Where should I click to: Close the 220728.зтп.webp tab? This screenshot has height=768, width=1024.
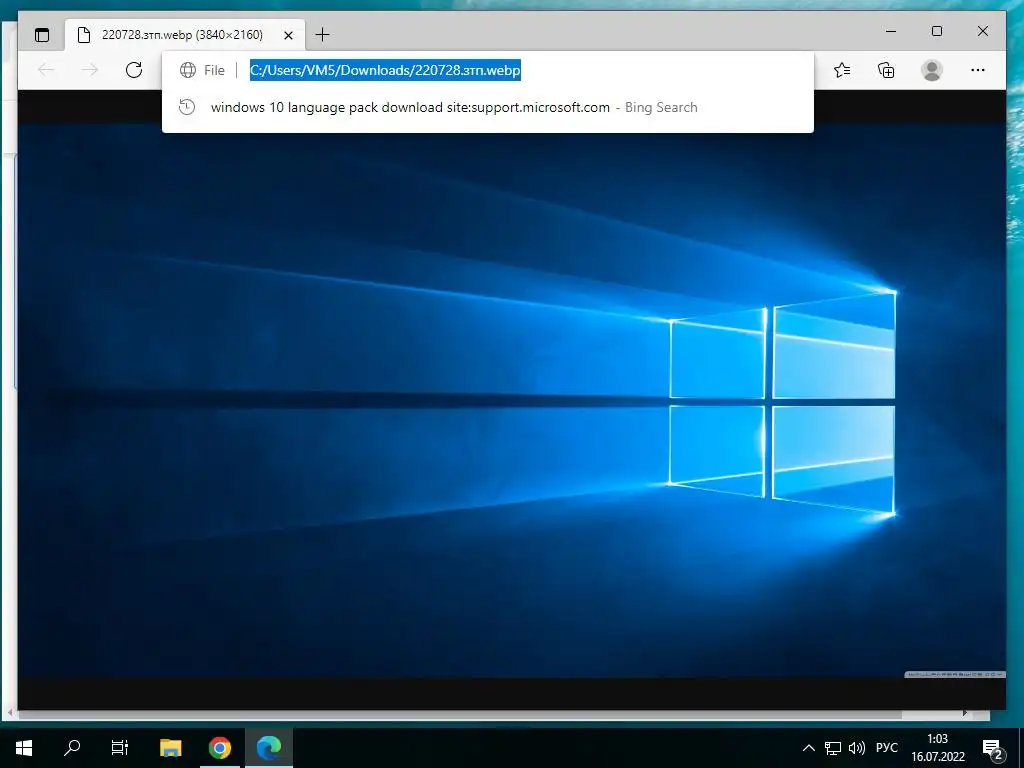288,35
